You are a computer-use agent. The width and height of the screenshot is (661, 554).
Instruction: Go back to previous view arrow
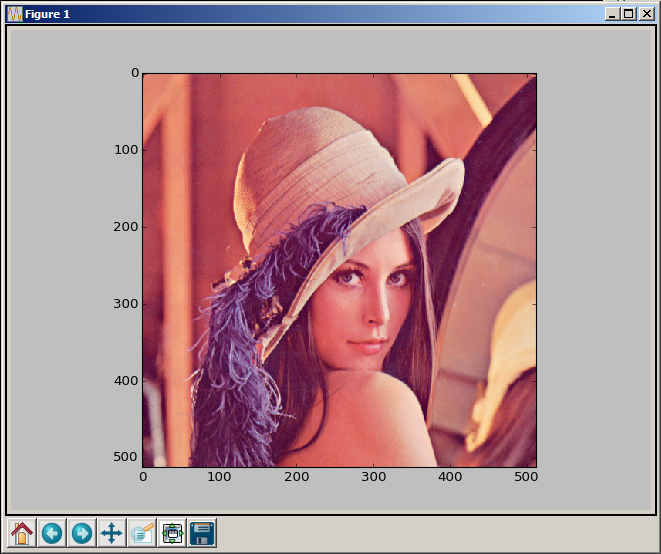(52, 533)
